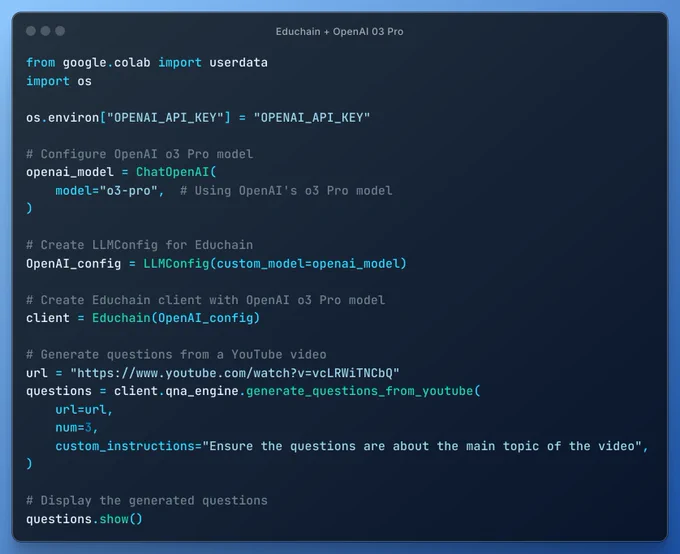Screen dimensions: 680x554
Task: Click the third gray window dot
Action: tap(60, 31)
